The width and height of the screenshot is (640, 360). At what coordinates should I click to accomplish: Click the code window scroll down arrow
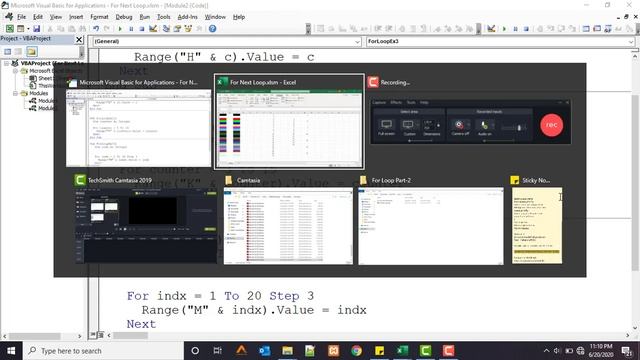[635, 328]
